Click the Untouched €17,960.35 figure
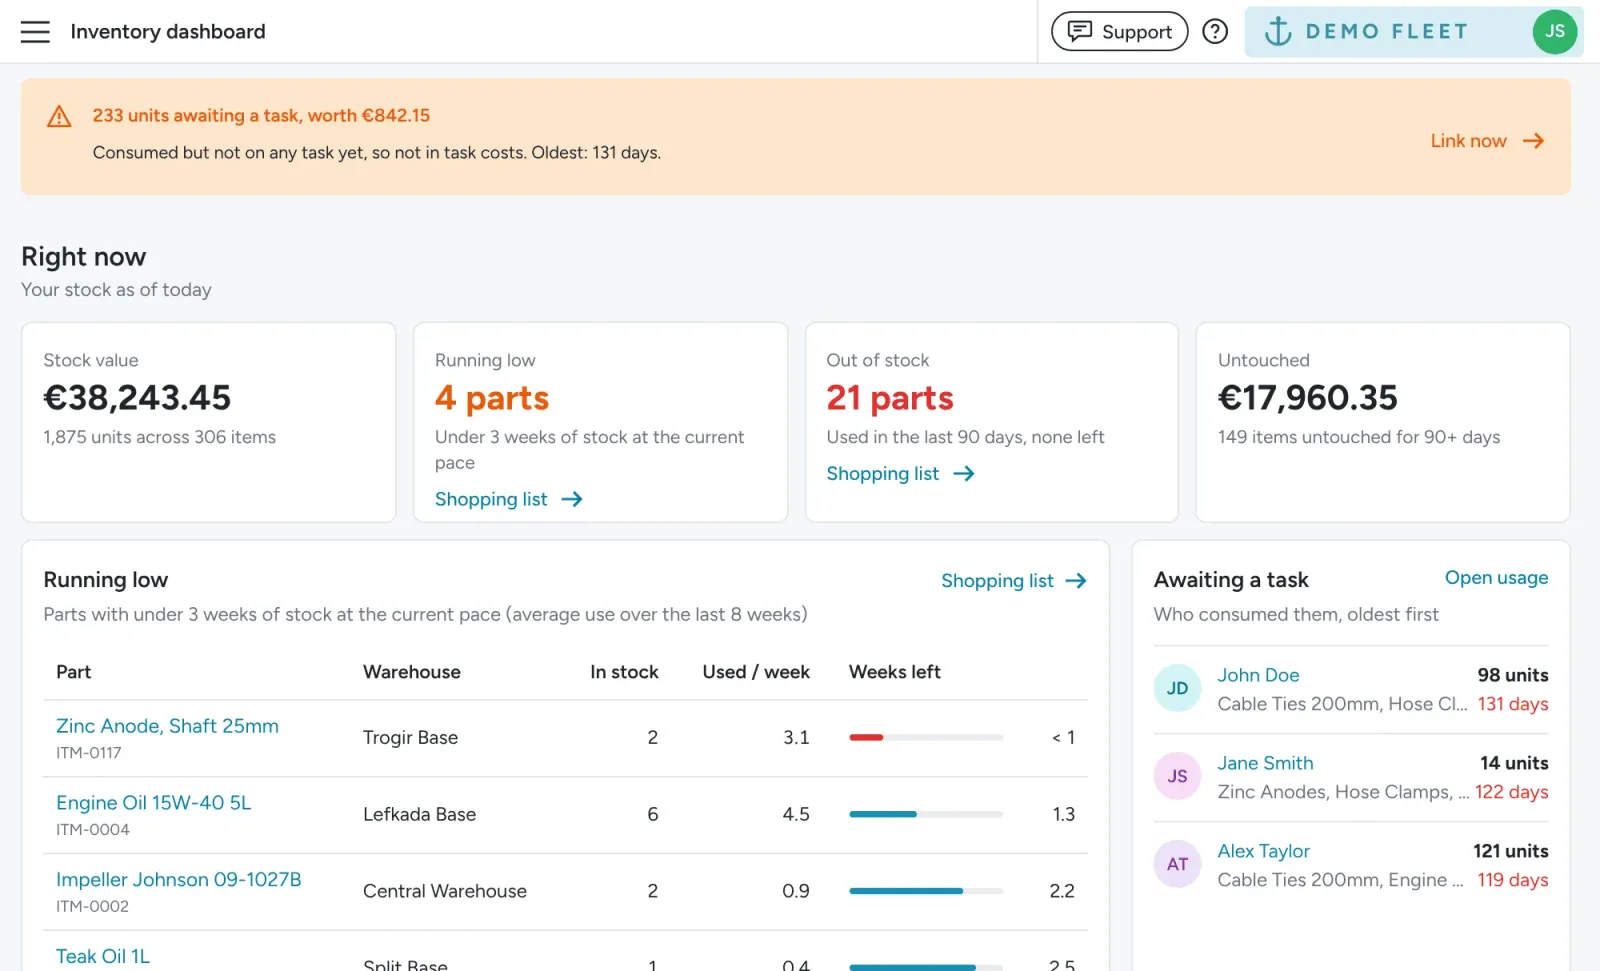This screenshot has width=1600, height=971. coord(1308,398)
